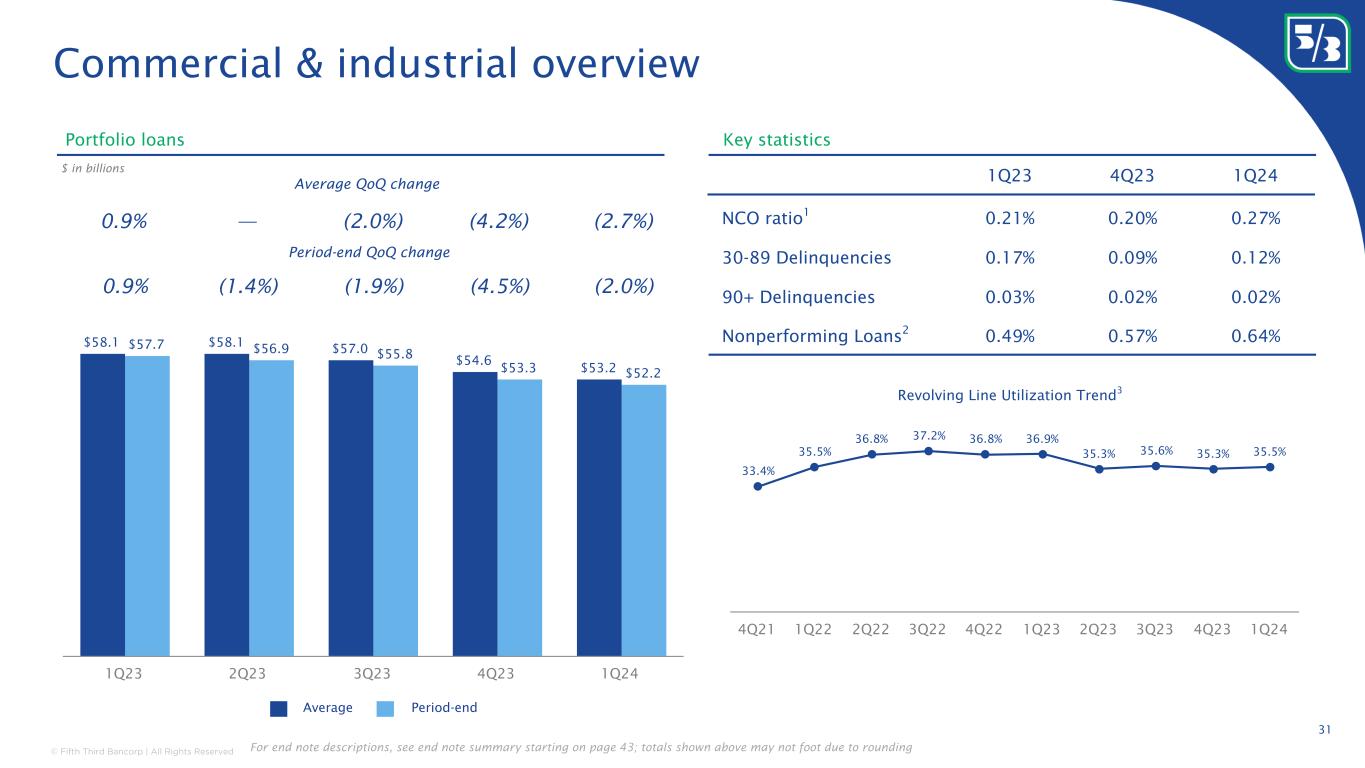Click the Period-end legend light blue swatch
The height and width of the screenshot is (768, 1365).
(x=387, y=708)
